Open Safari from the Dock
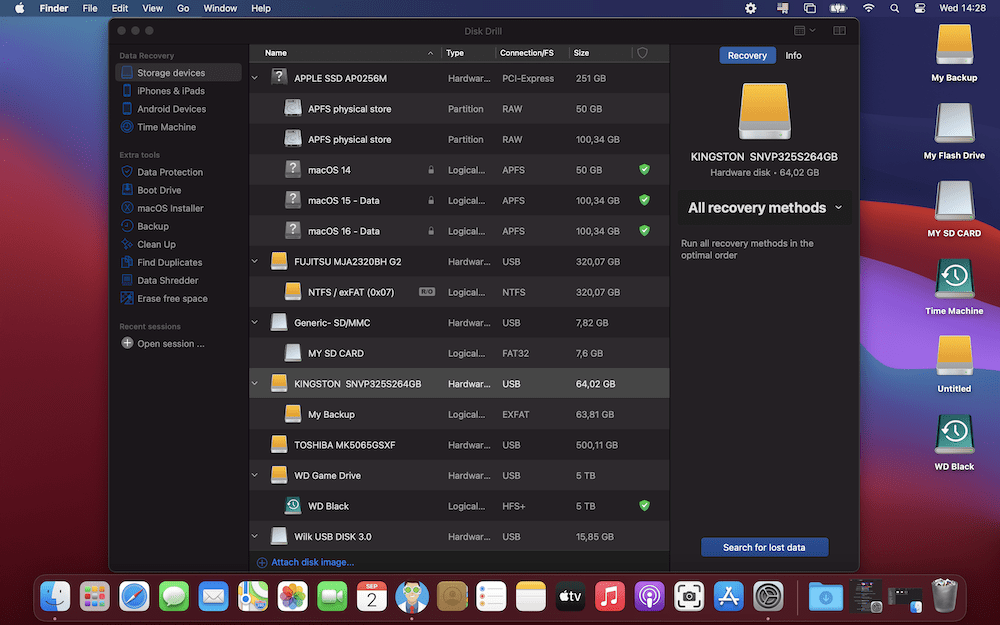This screenshot has width=1000, height=625. (x=135, y=596)
